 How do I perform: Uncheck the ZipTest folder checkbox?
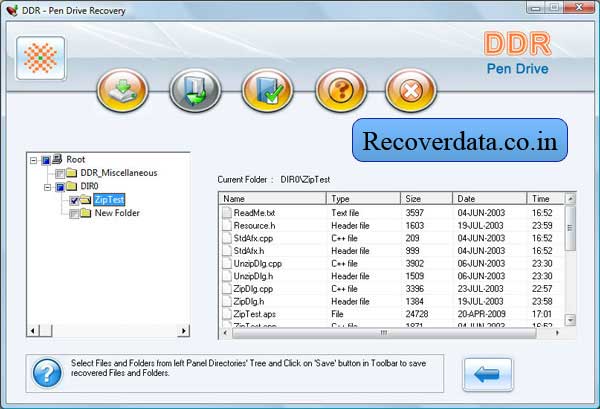(x=74, y=200)
